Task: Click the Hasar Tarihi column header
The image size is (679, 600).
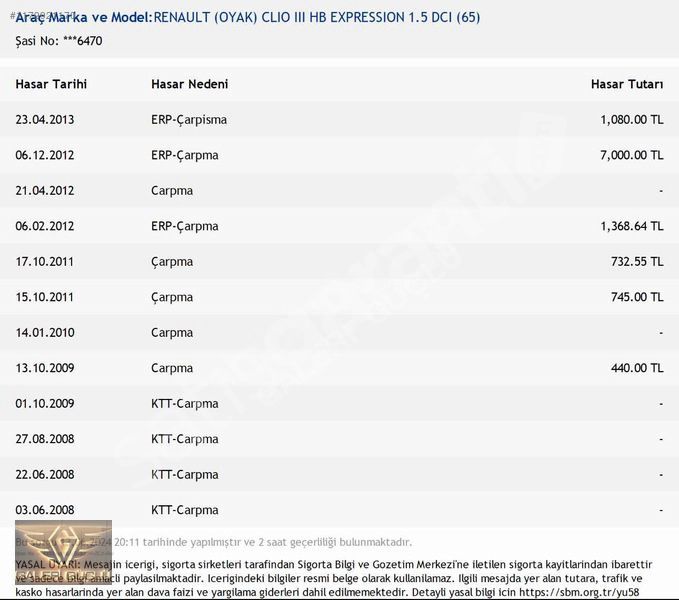Action: (x=51, y=84)
